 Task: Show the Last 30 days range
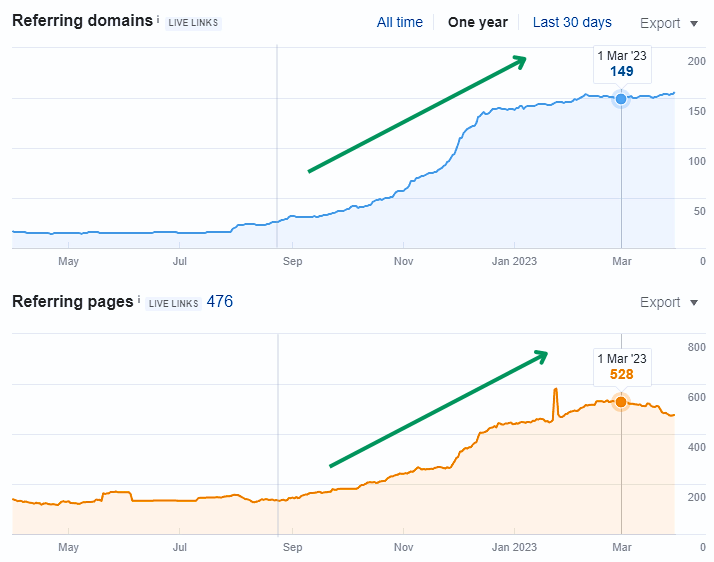(572, 22)
